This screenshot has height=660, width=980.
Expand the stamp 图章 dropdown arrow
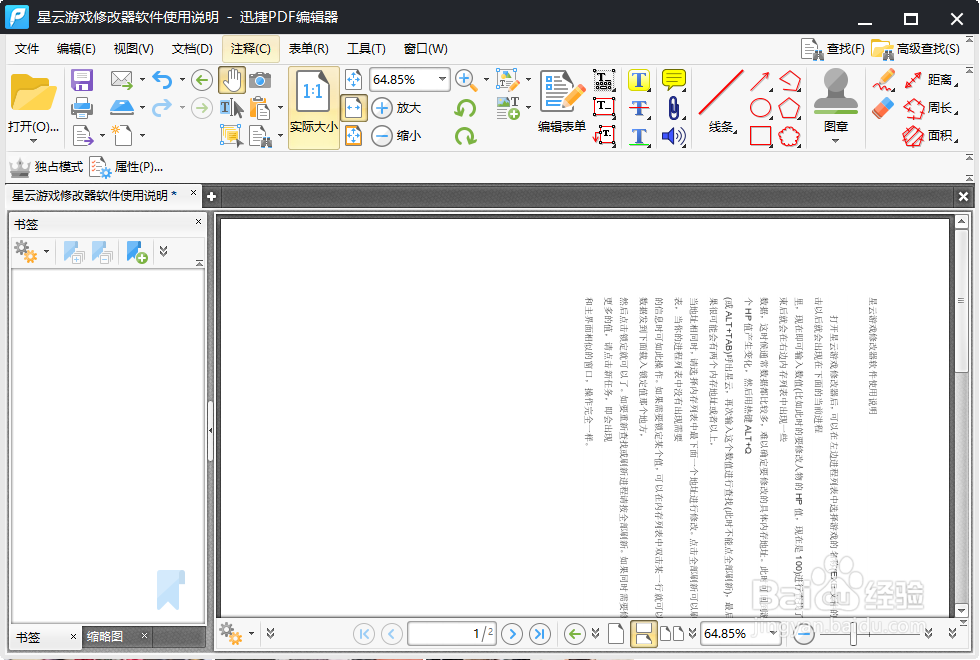836,141
